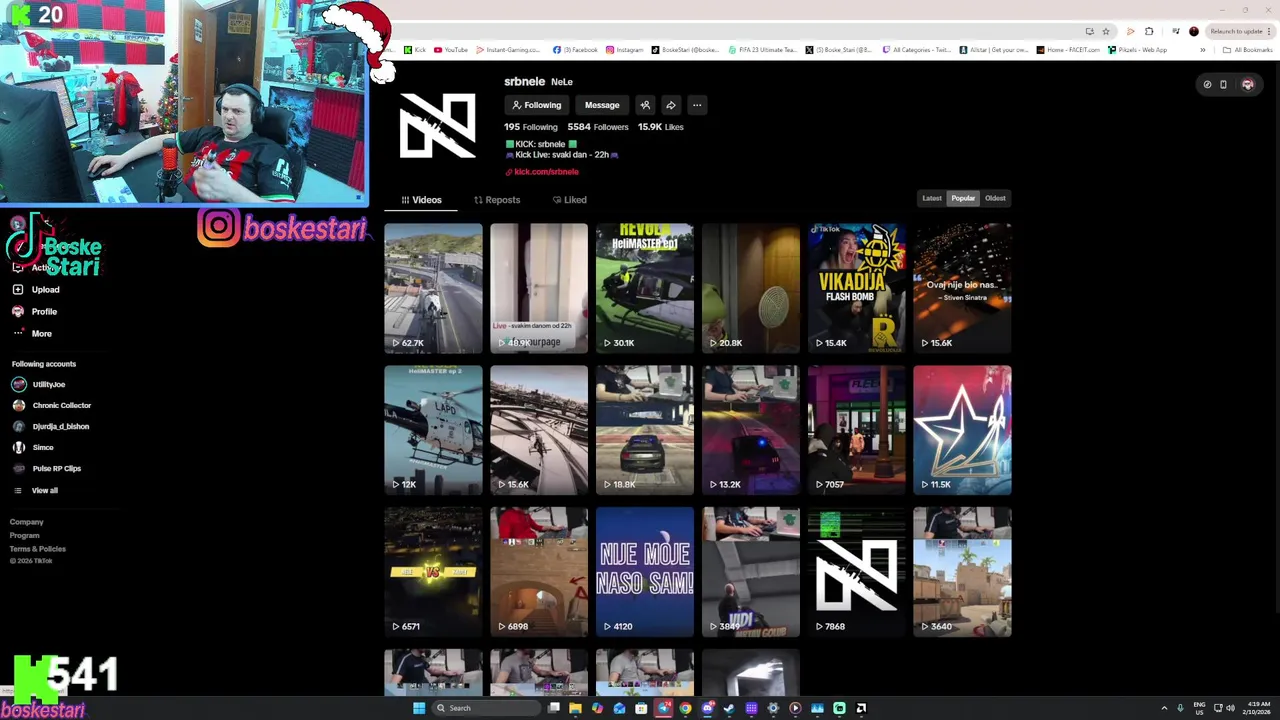Open the three-dots more options menu
The height and width of the screenshot is (720, 1280).
click(697, 105)
